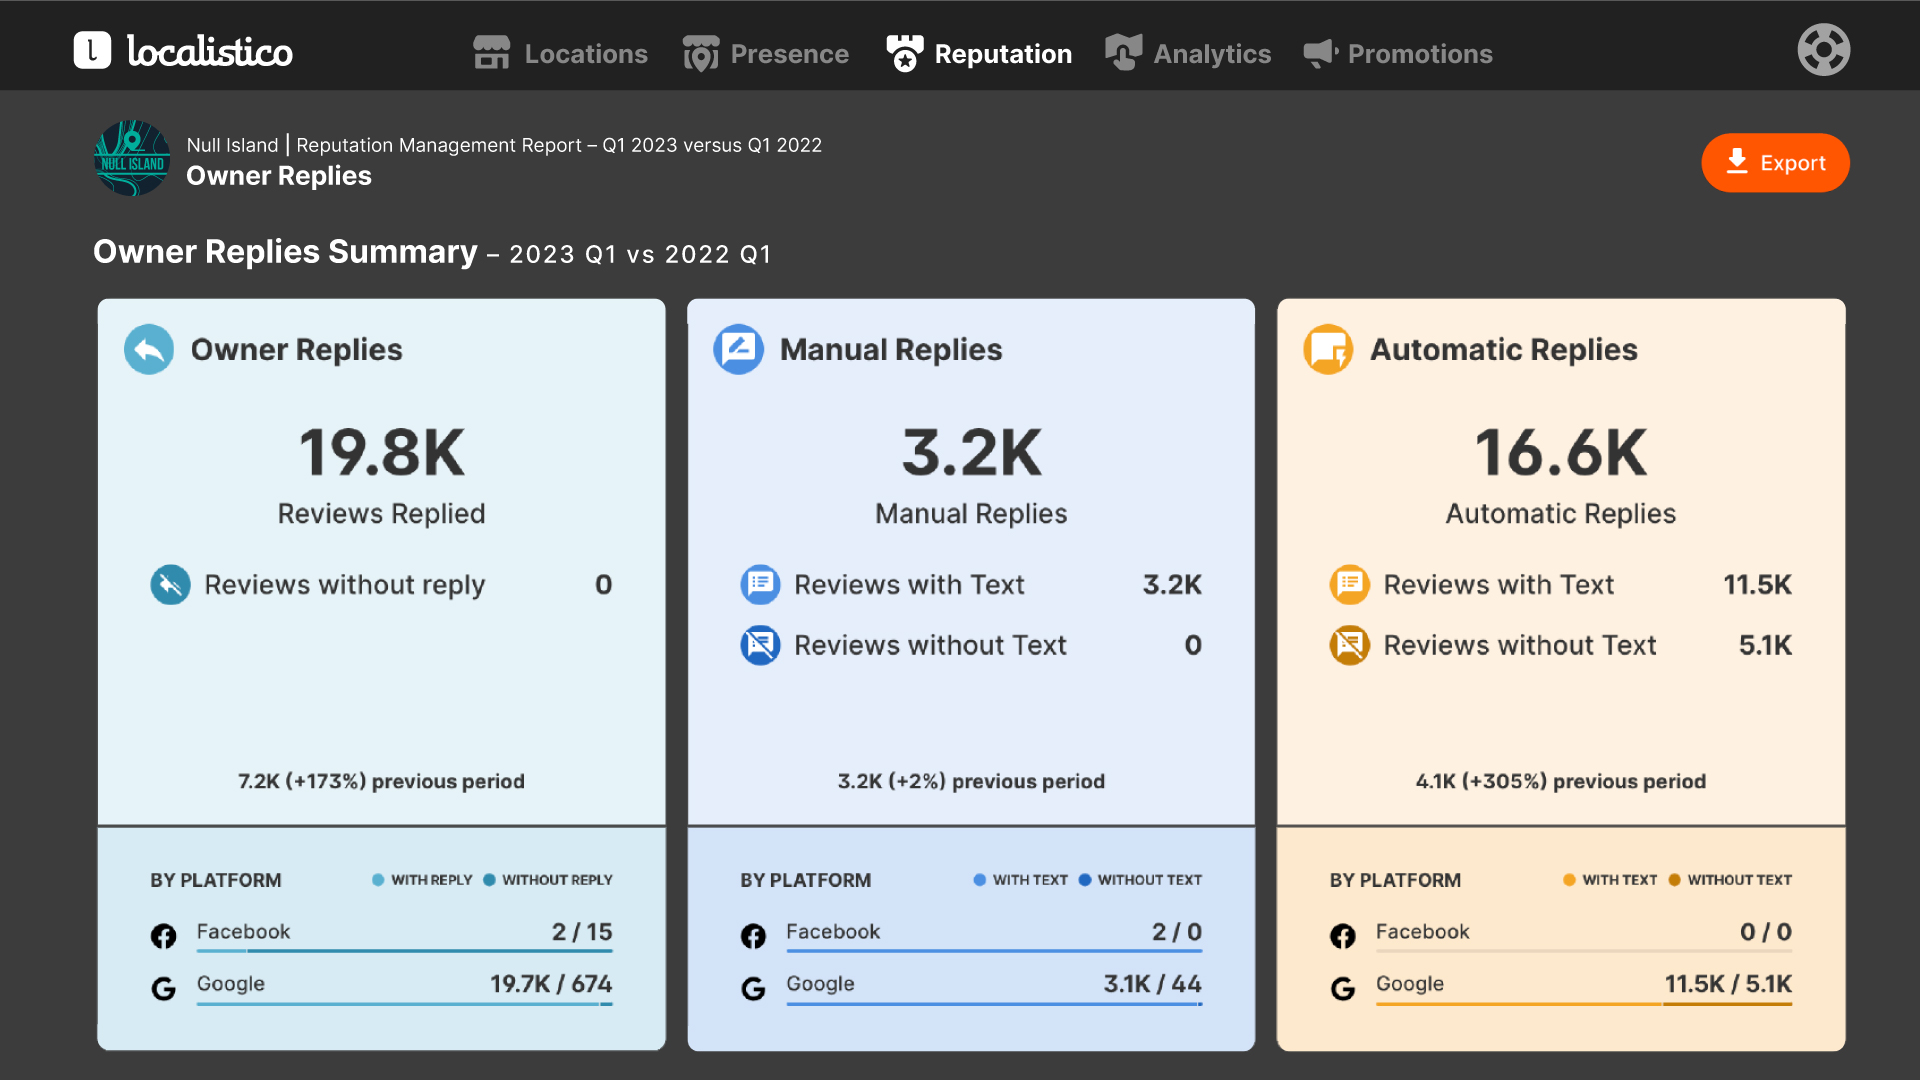Click the orange Reviews without Text icon
Screen dimensions: 1920x1080
point(1349,646)
